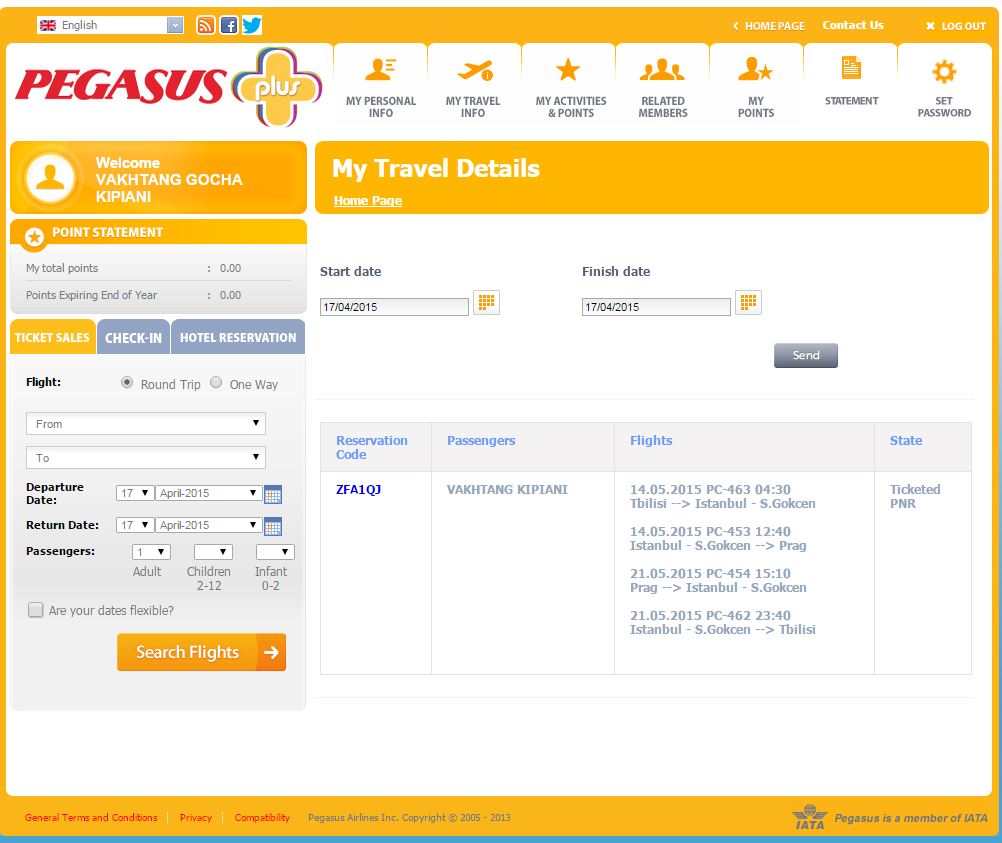
Task: Open the Twitter bird icon
Action: pos(252,25)
